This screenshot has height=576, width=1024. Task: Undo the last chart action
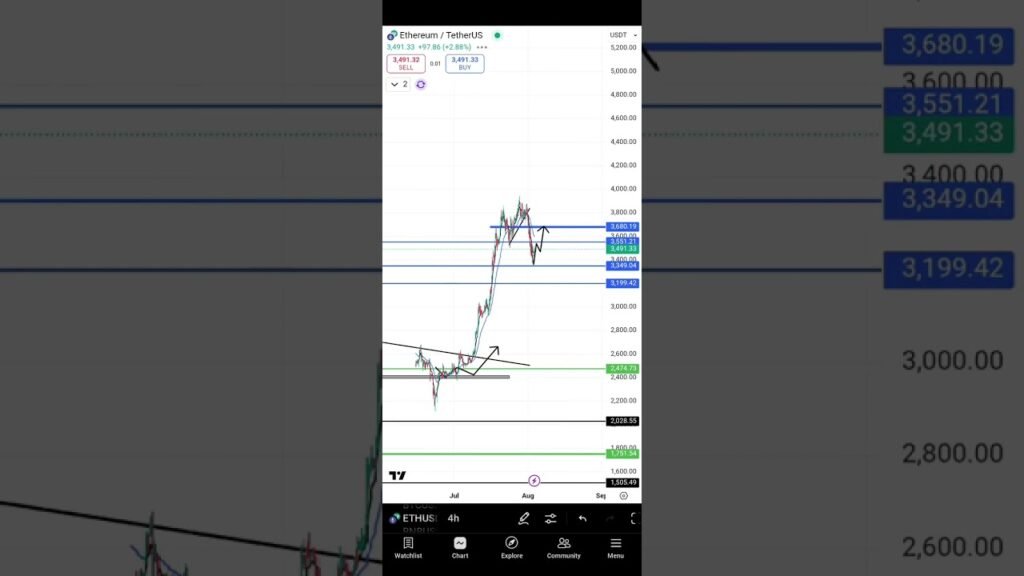click(x=582, y=518)
